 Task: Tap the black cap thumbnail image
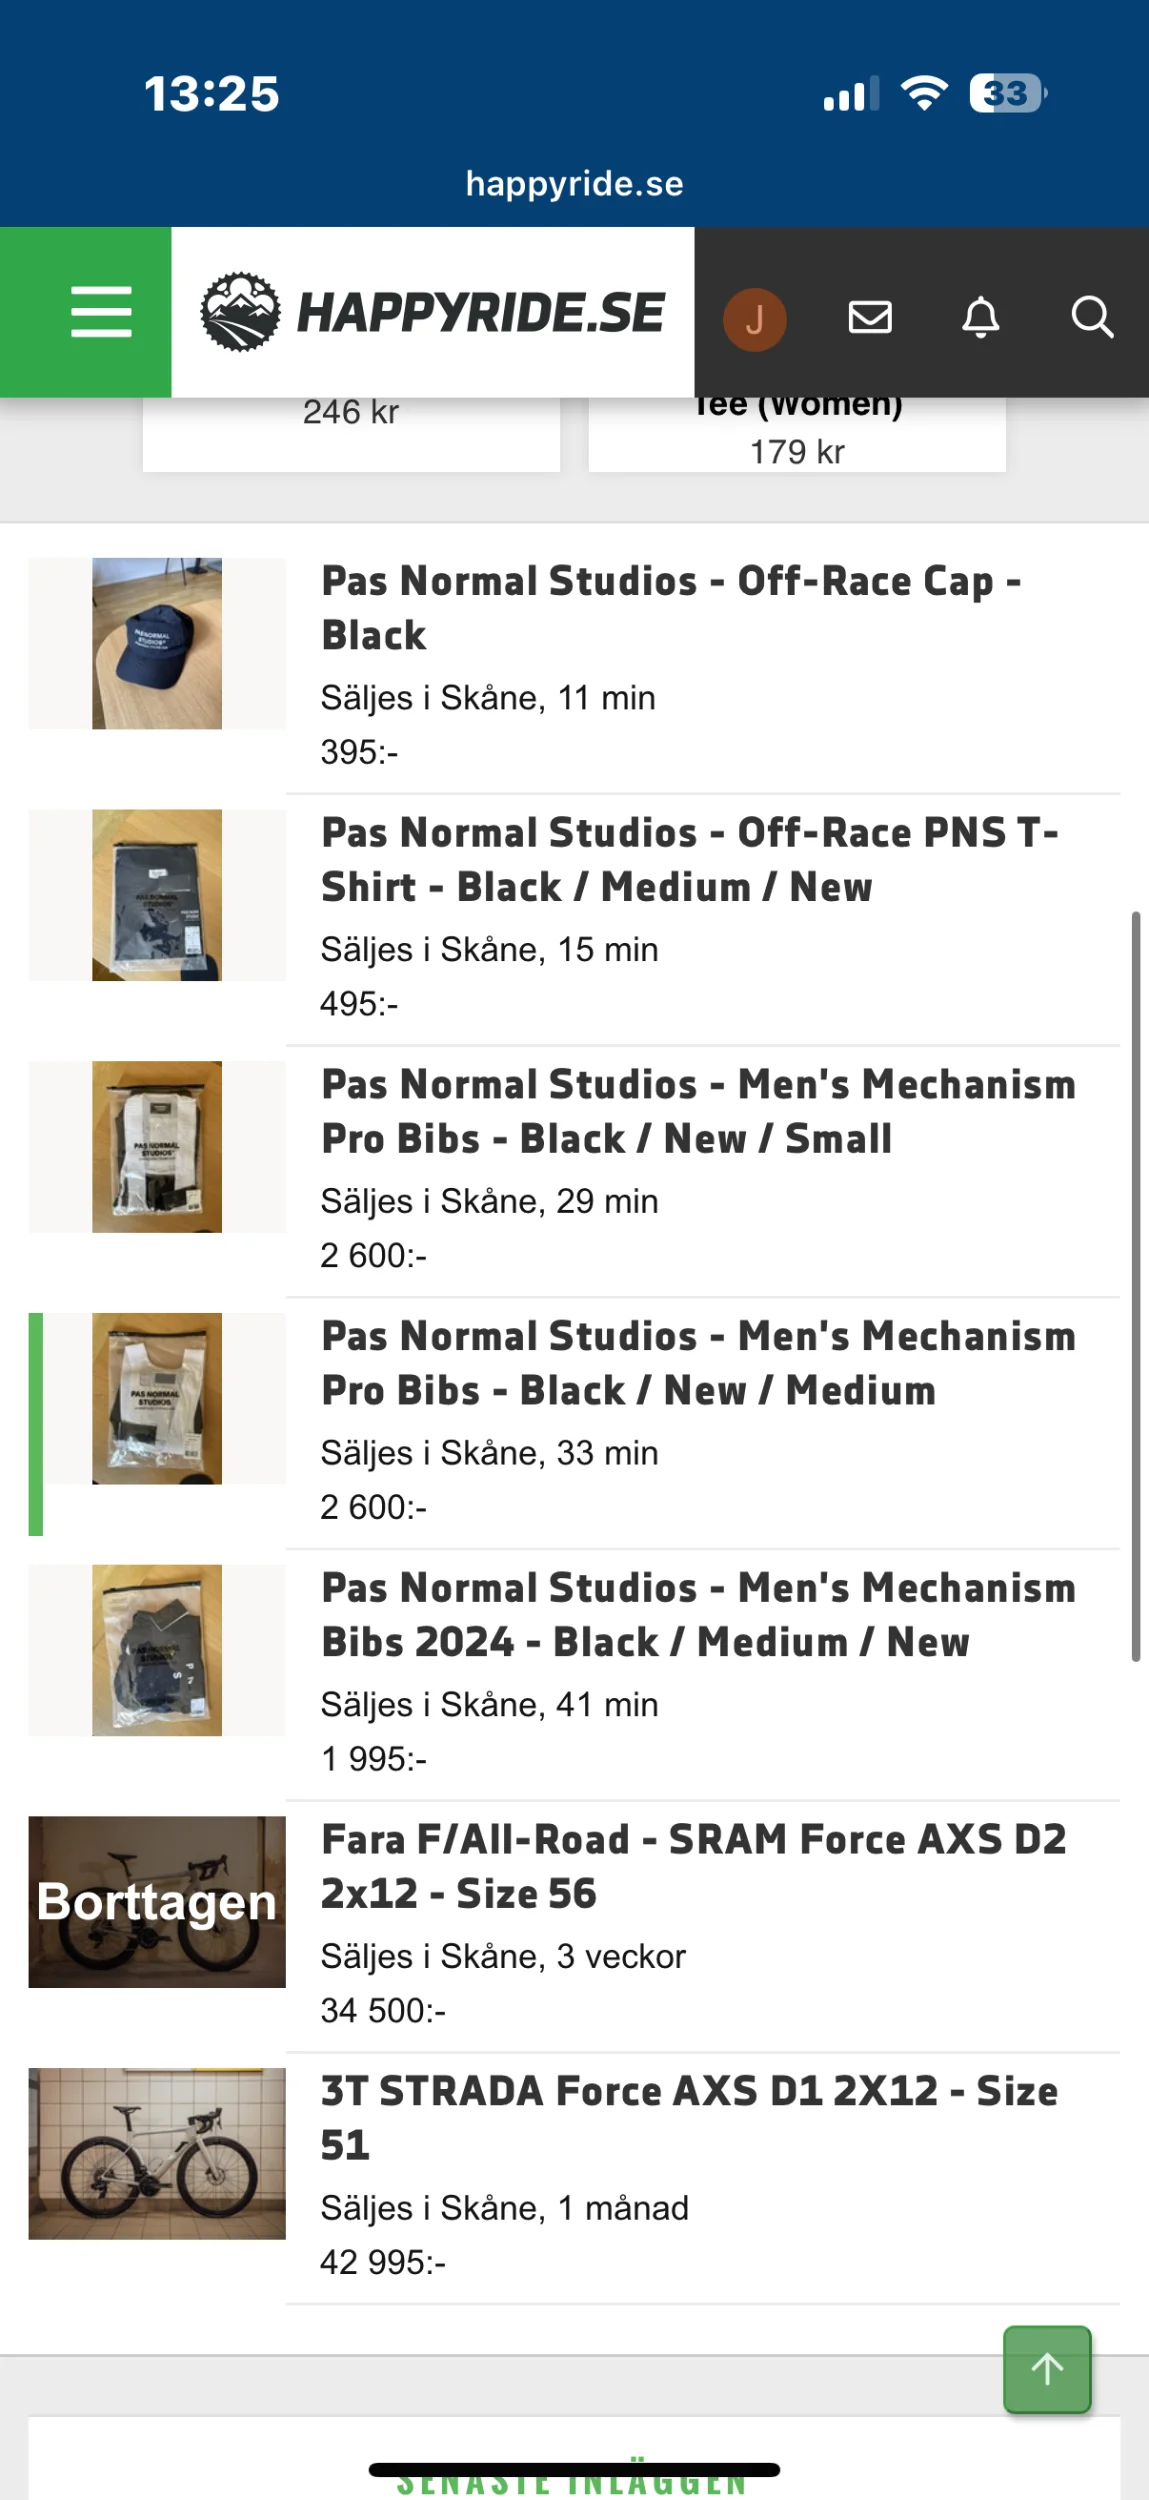157,643
